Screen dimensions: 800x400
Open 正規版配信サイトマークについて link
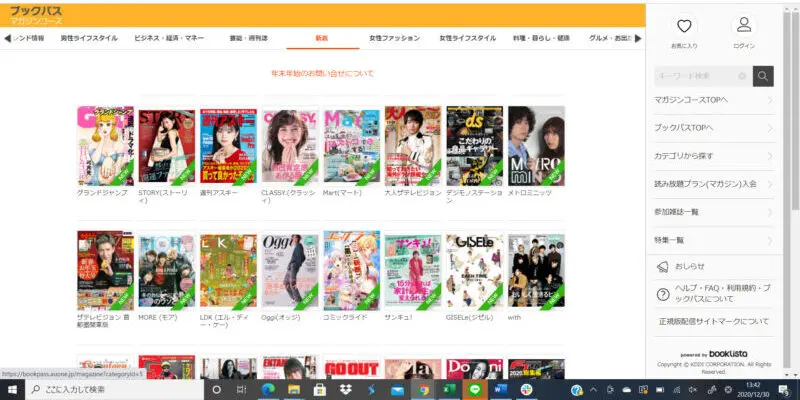tap(714, 321)
